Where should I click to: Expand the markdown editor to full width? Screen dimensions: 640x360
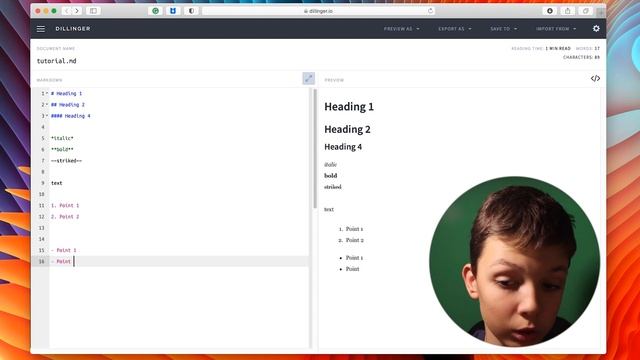309,78
